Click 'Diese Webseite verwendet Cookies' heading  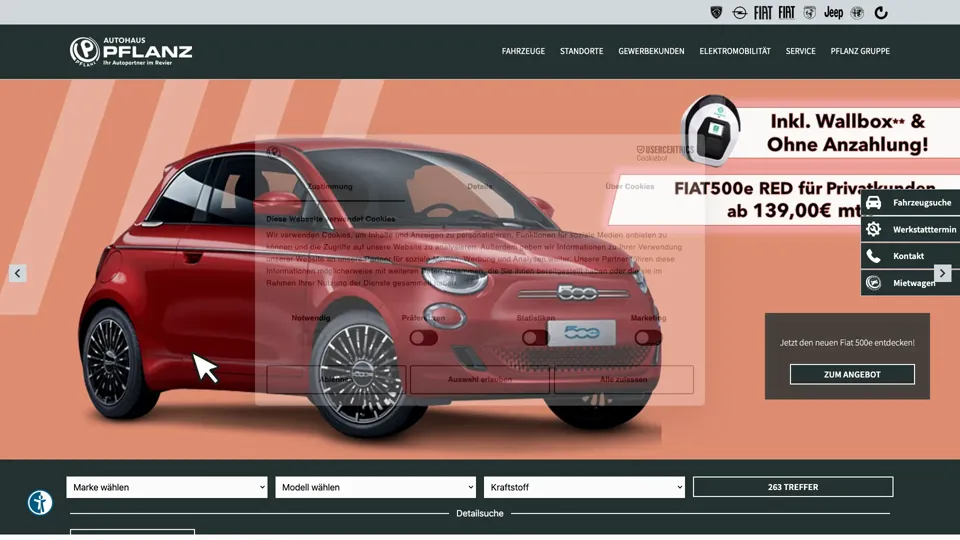331,219
